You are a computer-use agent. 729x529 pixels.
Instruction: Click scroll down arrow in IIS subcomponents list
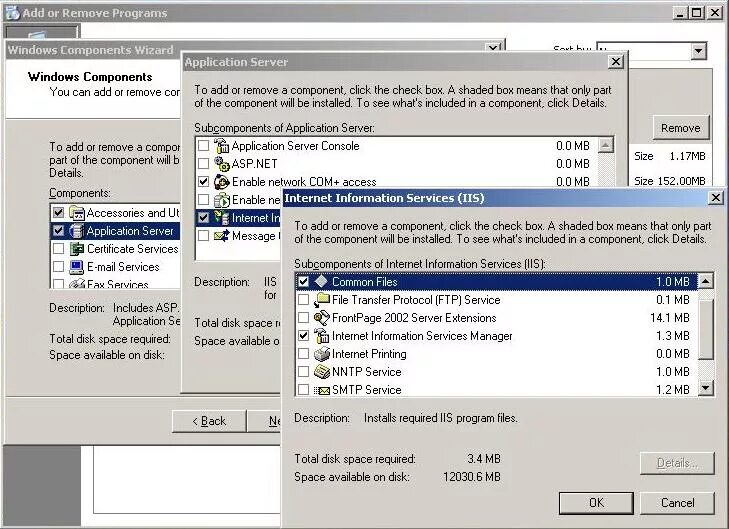[706, 388]
